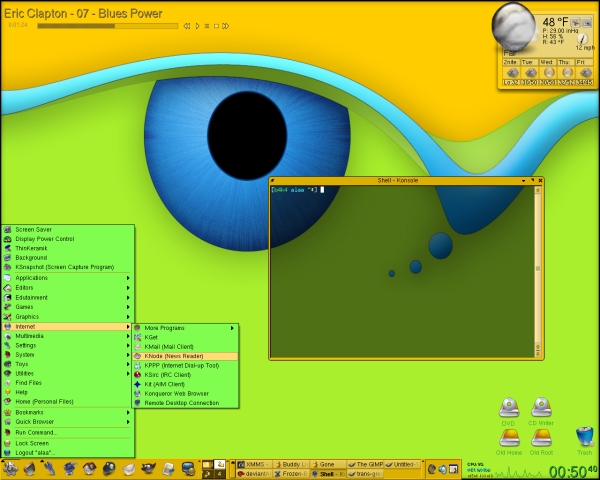Open Konqueror Web Browser

pyautogui.click(x=185, y=393)
